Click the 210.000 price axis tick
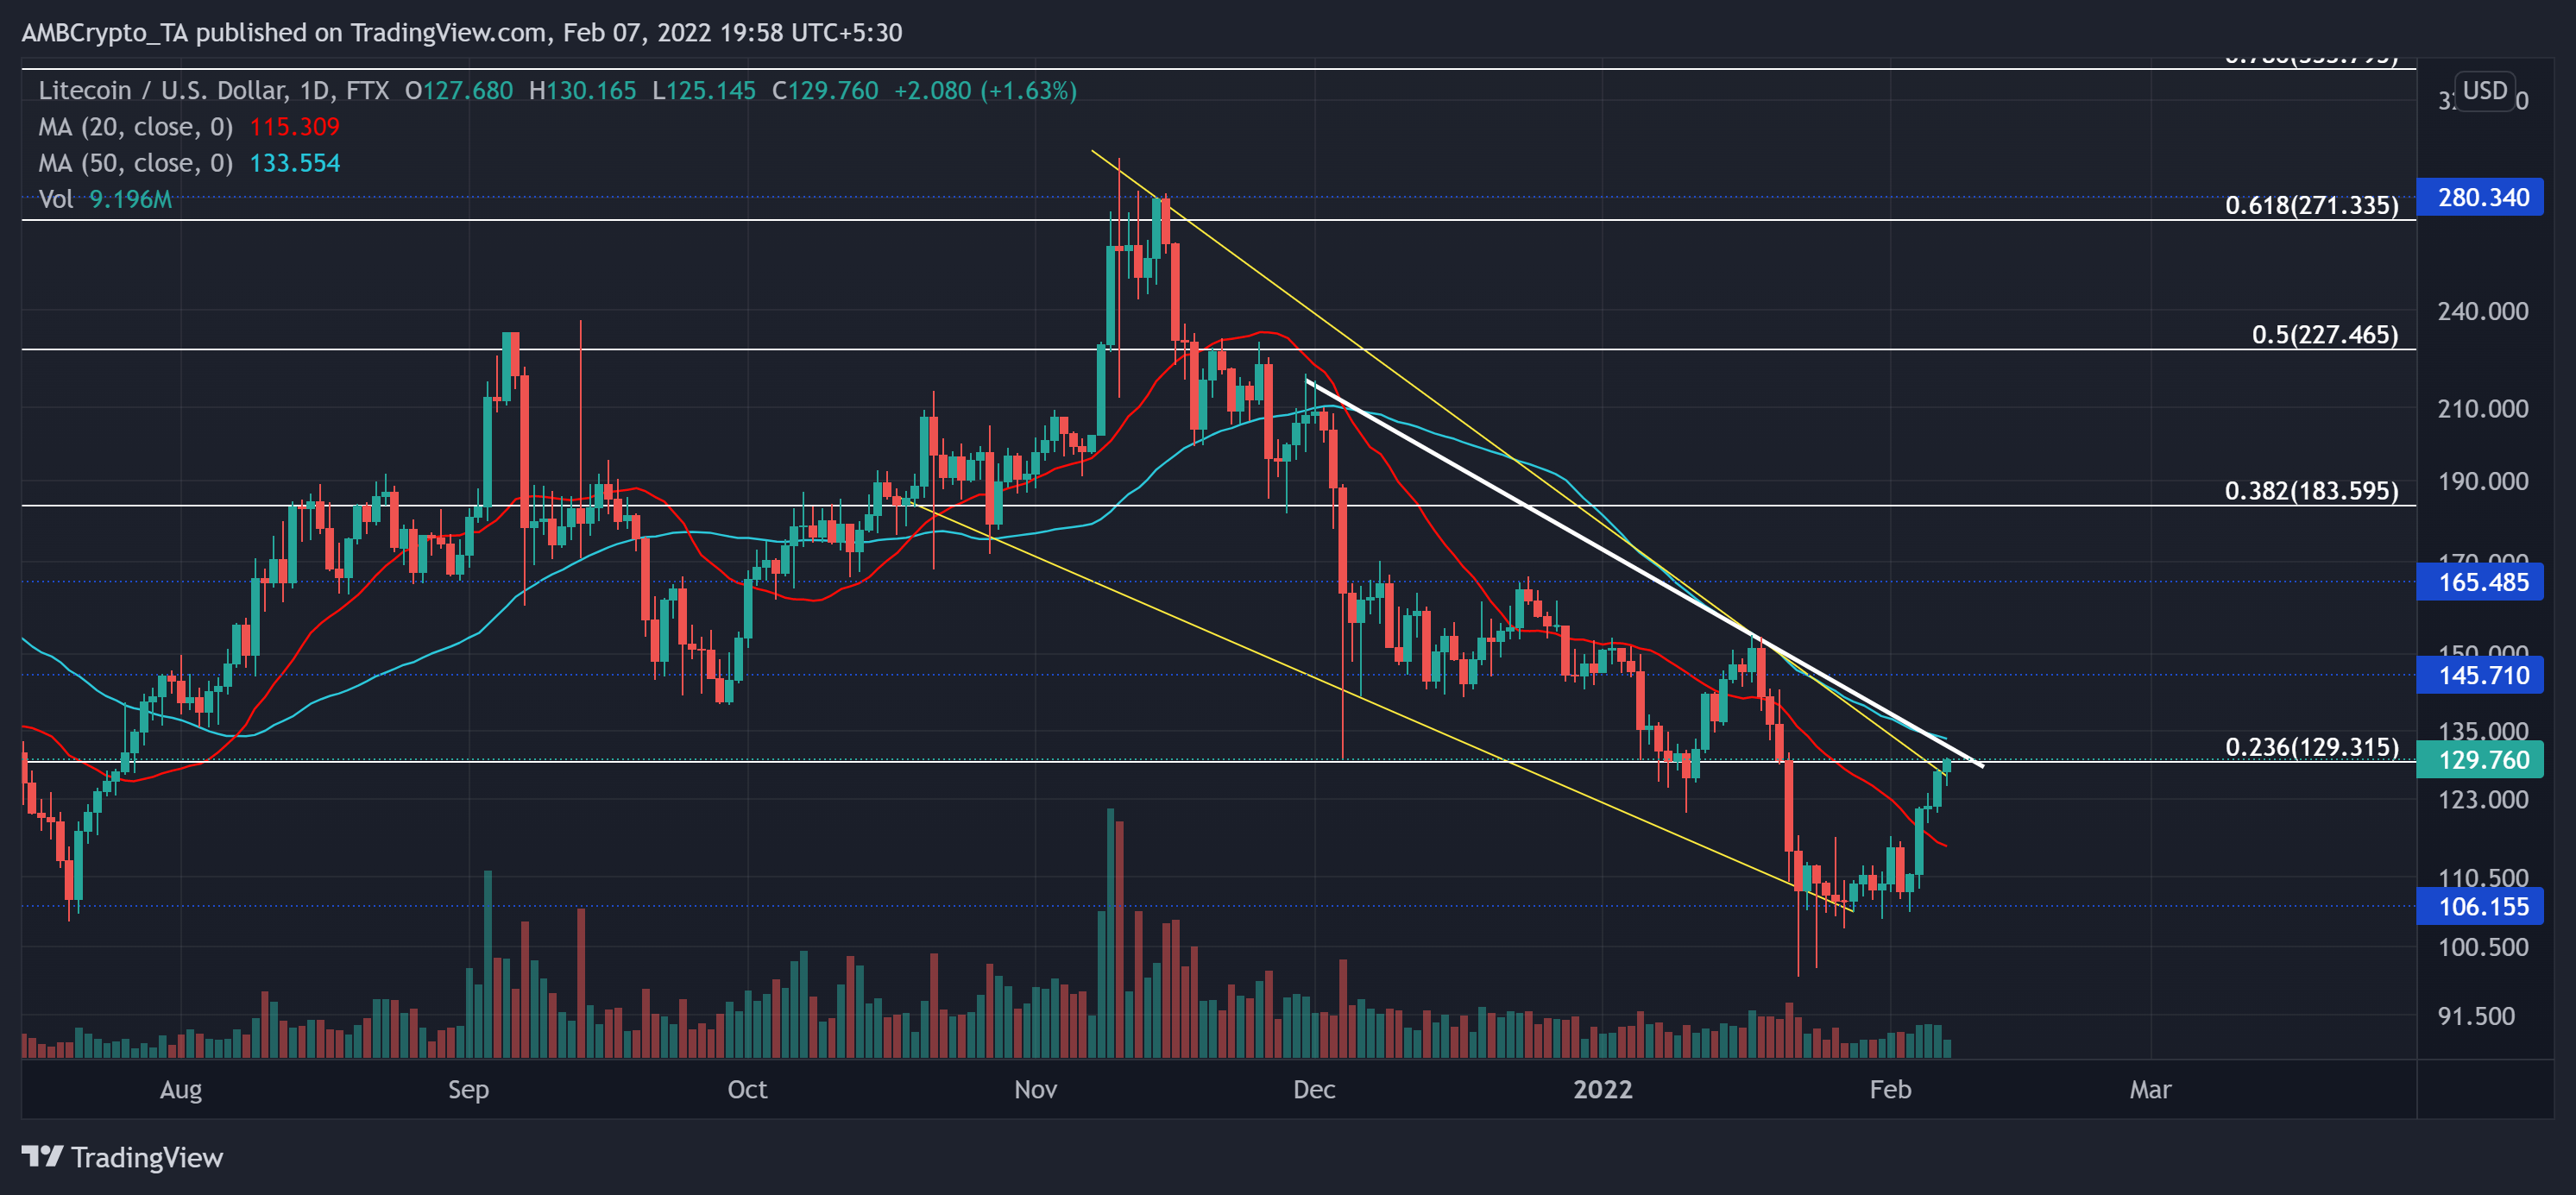Screen dimensions: 2576x1195 [2482, 408]
